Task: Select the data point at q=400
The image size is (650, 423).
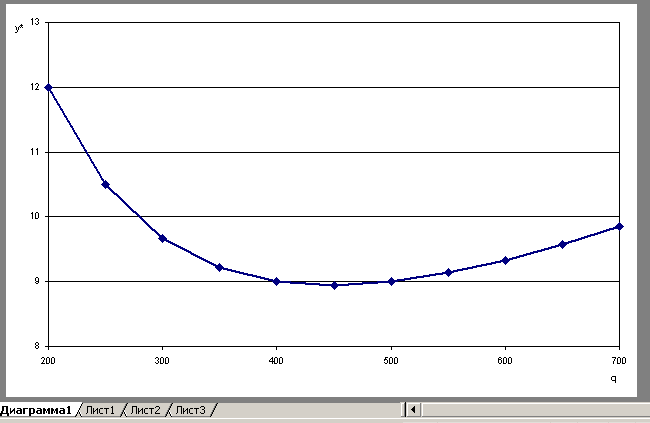Action: coord(276,282)
